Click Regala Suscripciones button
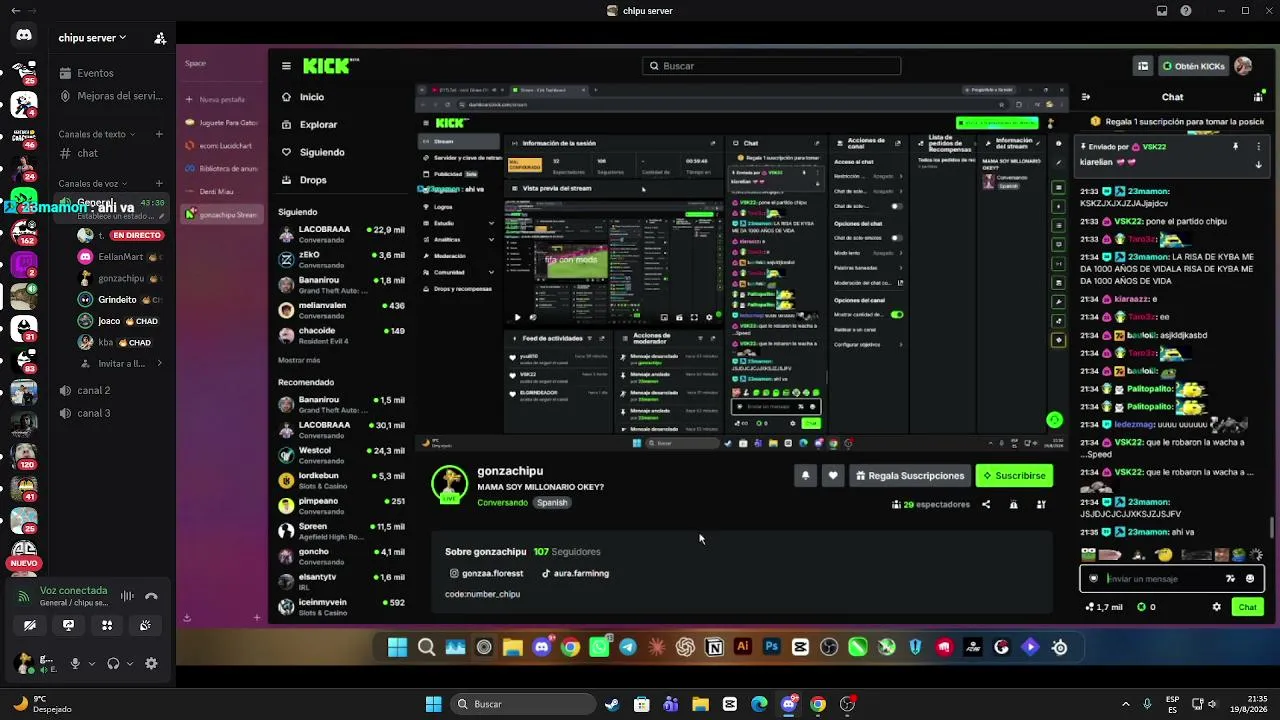Image resolution: width=1280 pixels, height=720 pixels. point(910,476)
